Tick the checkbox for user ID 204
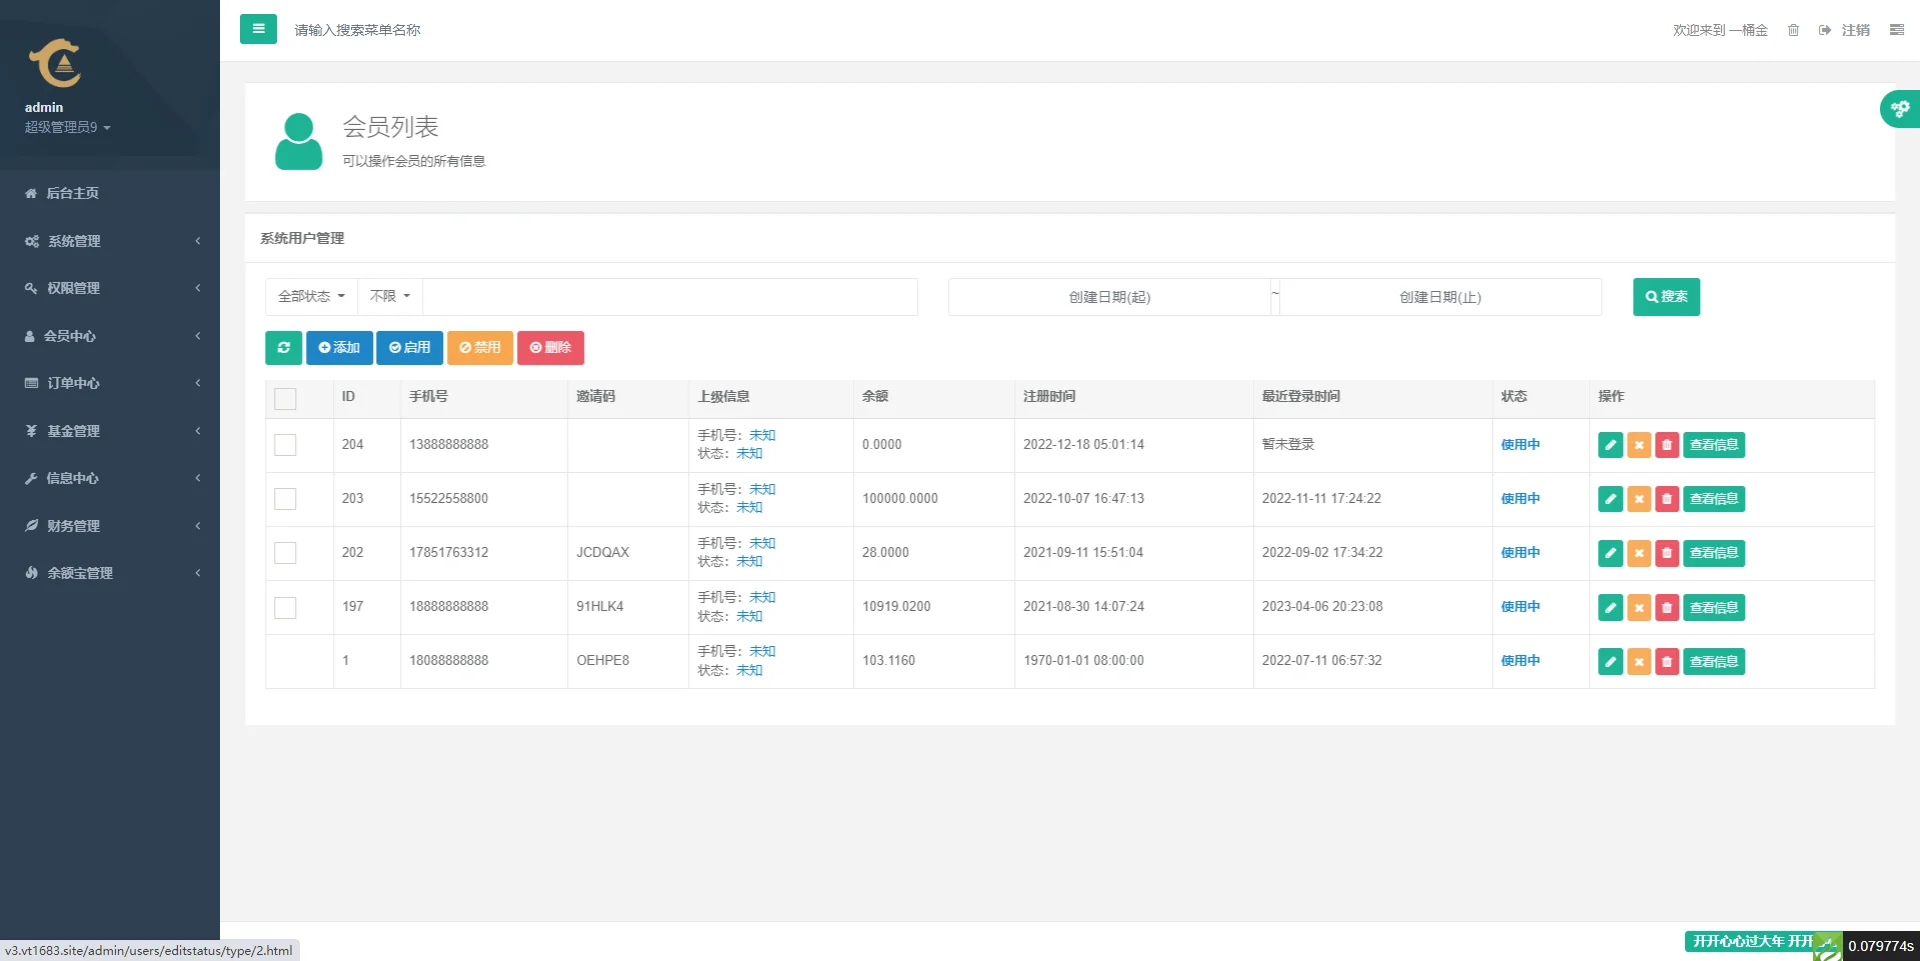This screenshot has height=961, width=1920. (x=285, y=445)
